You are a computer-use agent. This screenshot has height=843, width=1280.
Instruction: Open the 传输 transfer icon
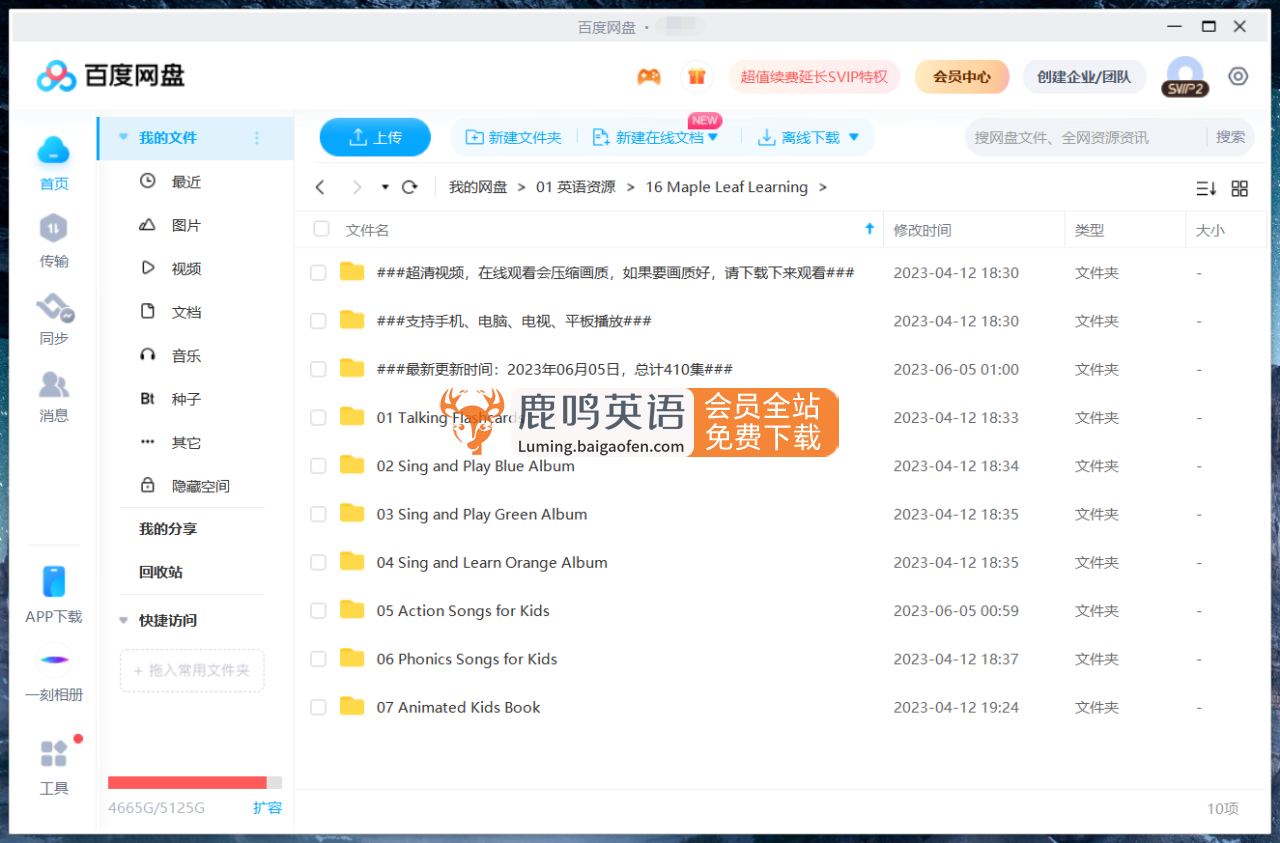tap(54, 229)
